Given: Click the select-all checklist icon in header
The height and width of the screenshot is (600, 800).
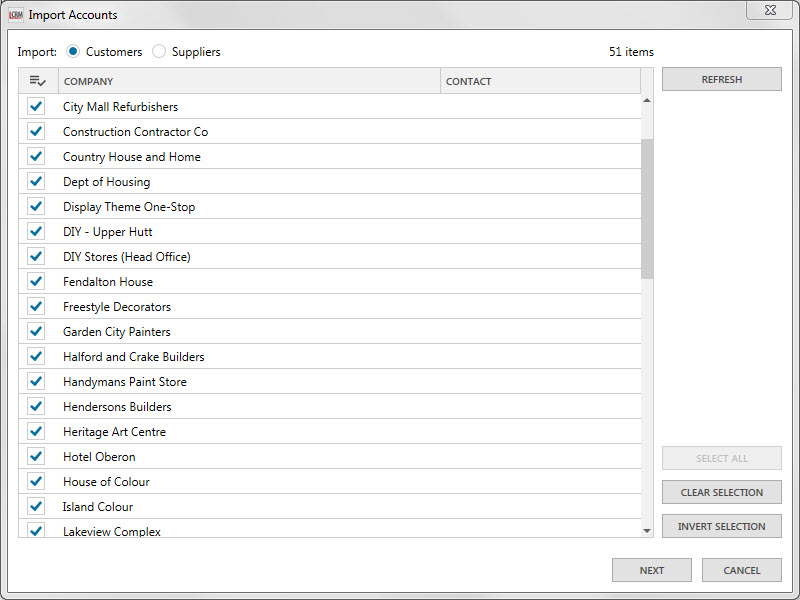Looking at the screenshot, I should [37, 81].
